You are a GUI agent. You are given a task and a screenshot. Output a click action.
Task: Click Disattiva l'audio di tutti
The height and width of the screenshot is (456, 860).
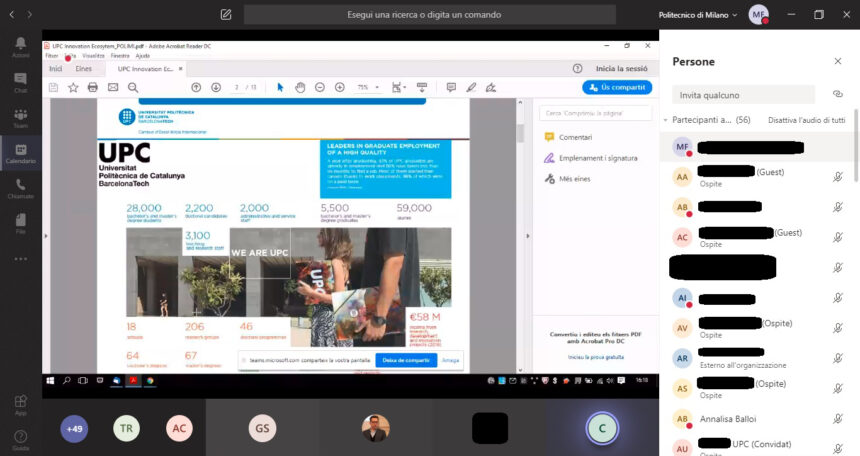click(806, 120)
